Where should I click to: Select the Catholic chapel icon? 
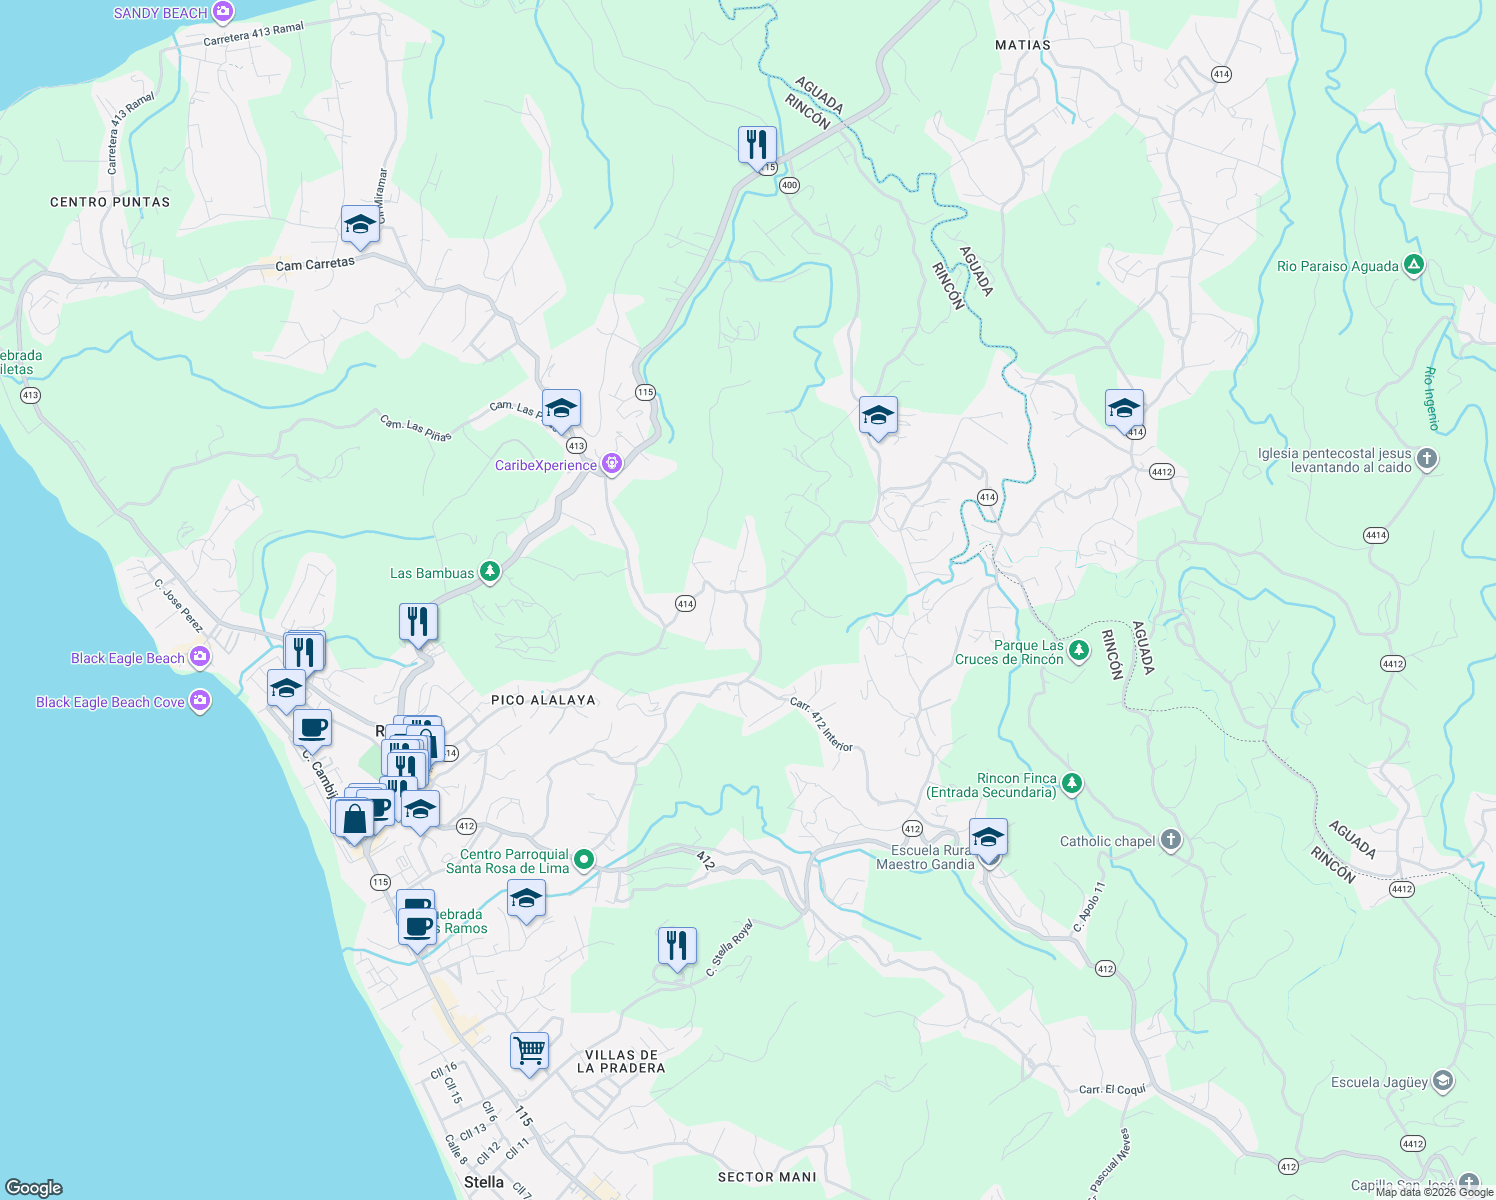[x=1171, y=840]
